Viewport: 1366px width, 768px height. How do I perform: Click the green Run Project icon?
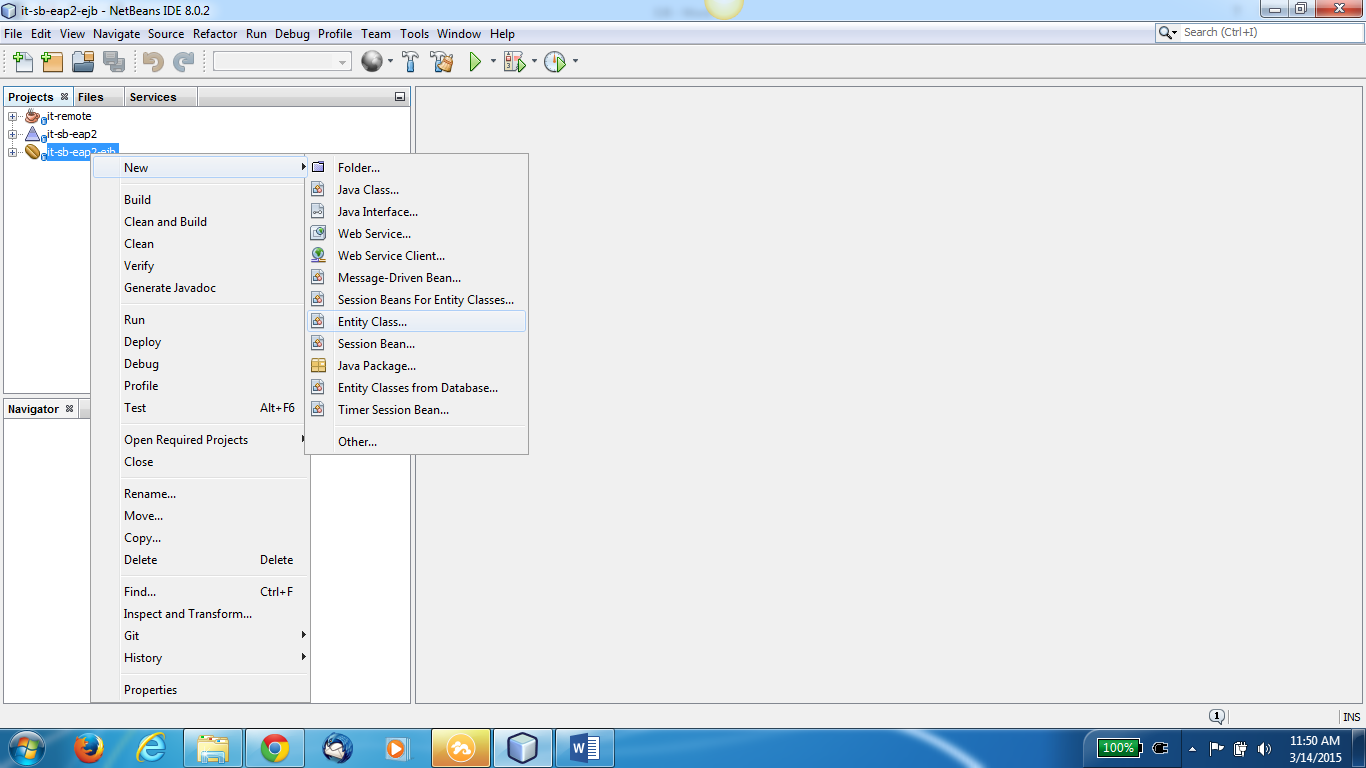pos(476,62)
